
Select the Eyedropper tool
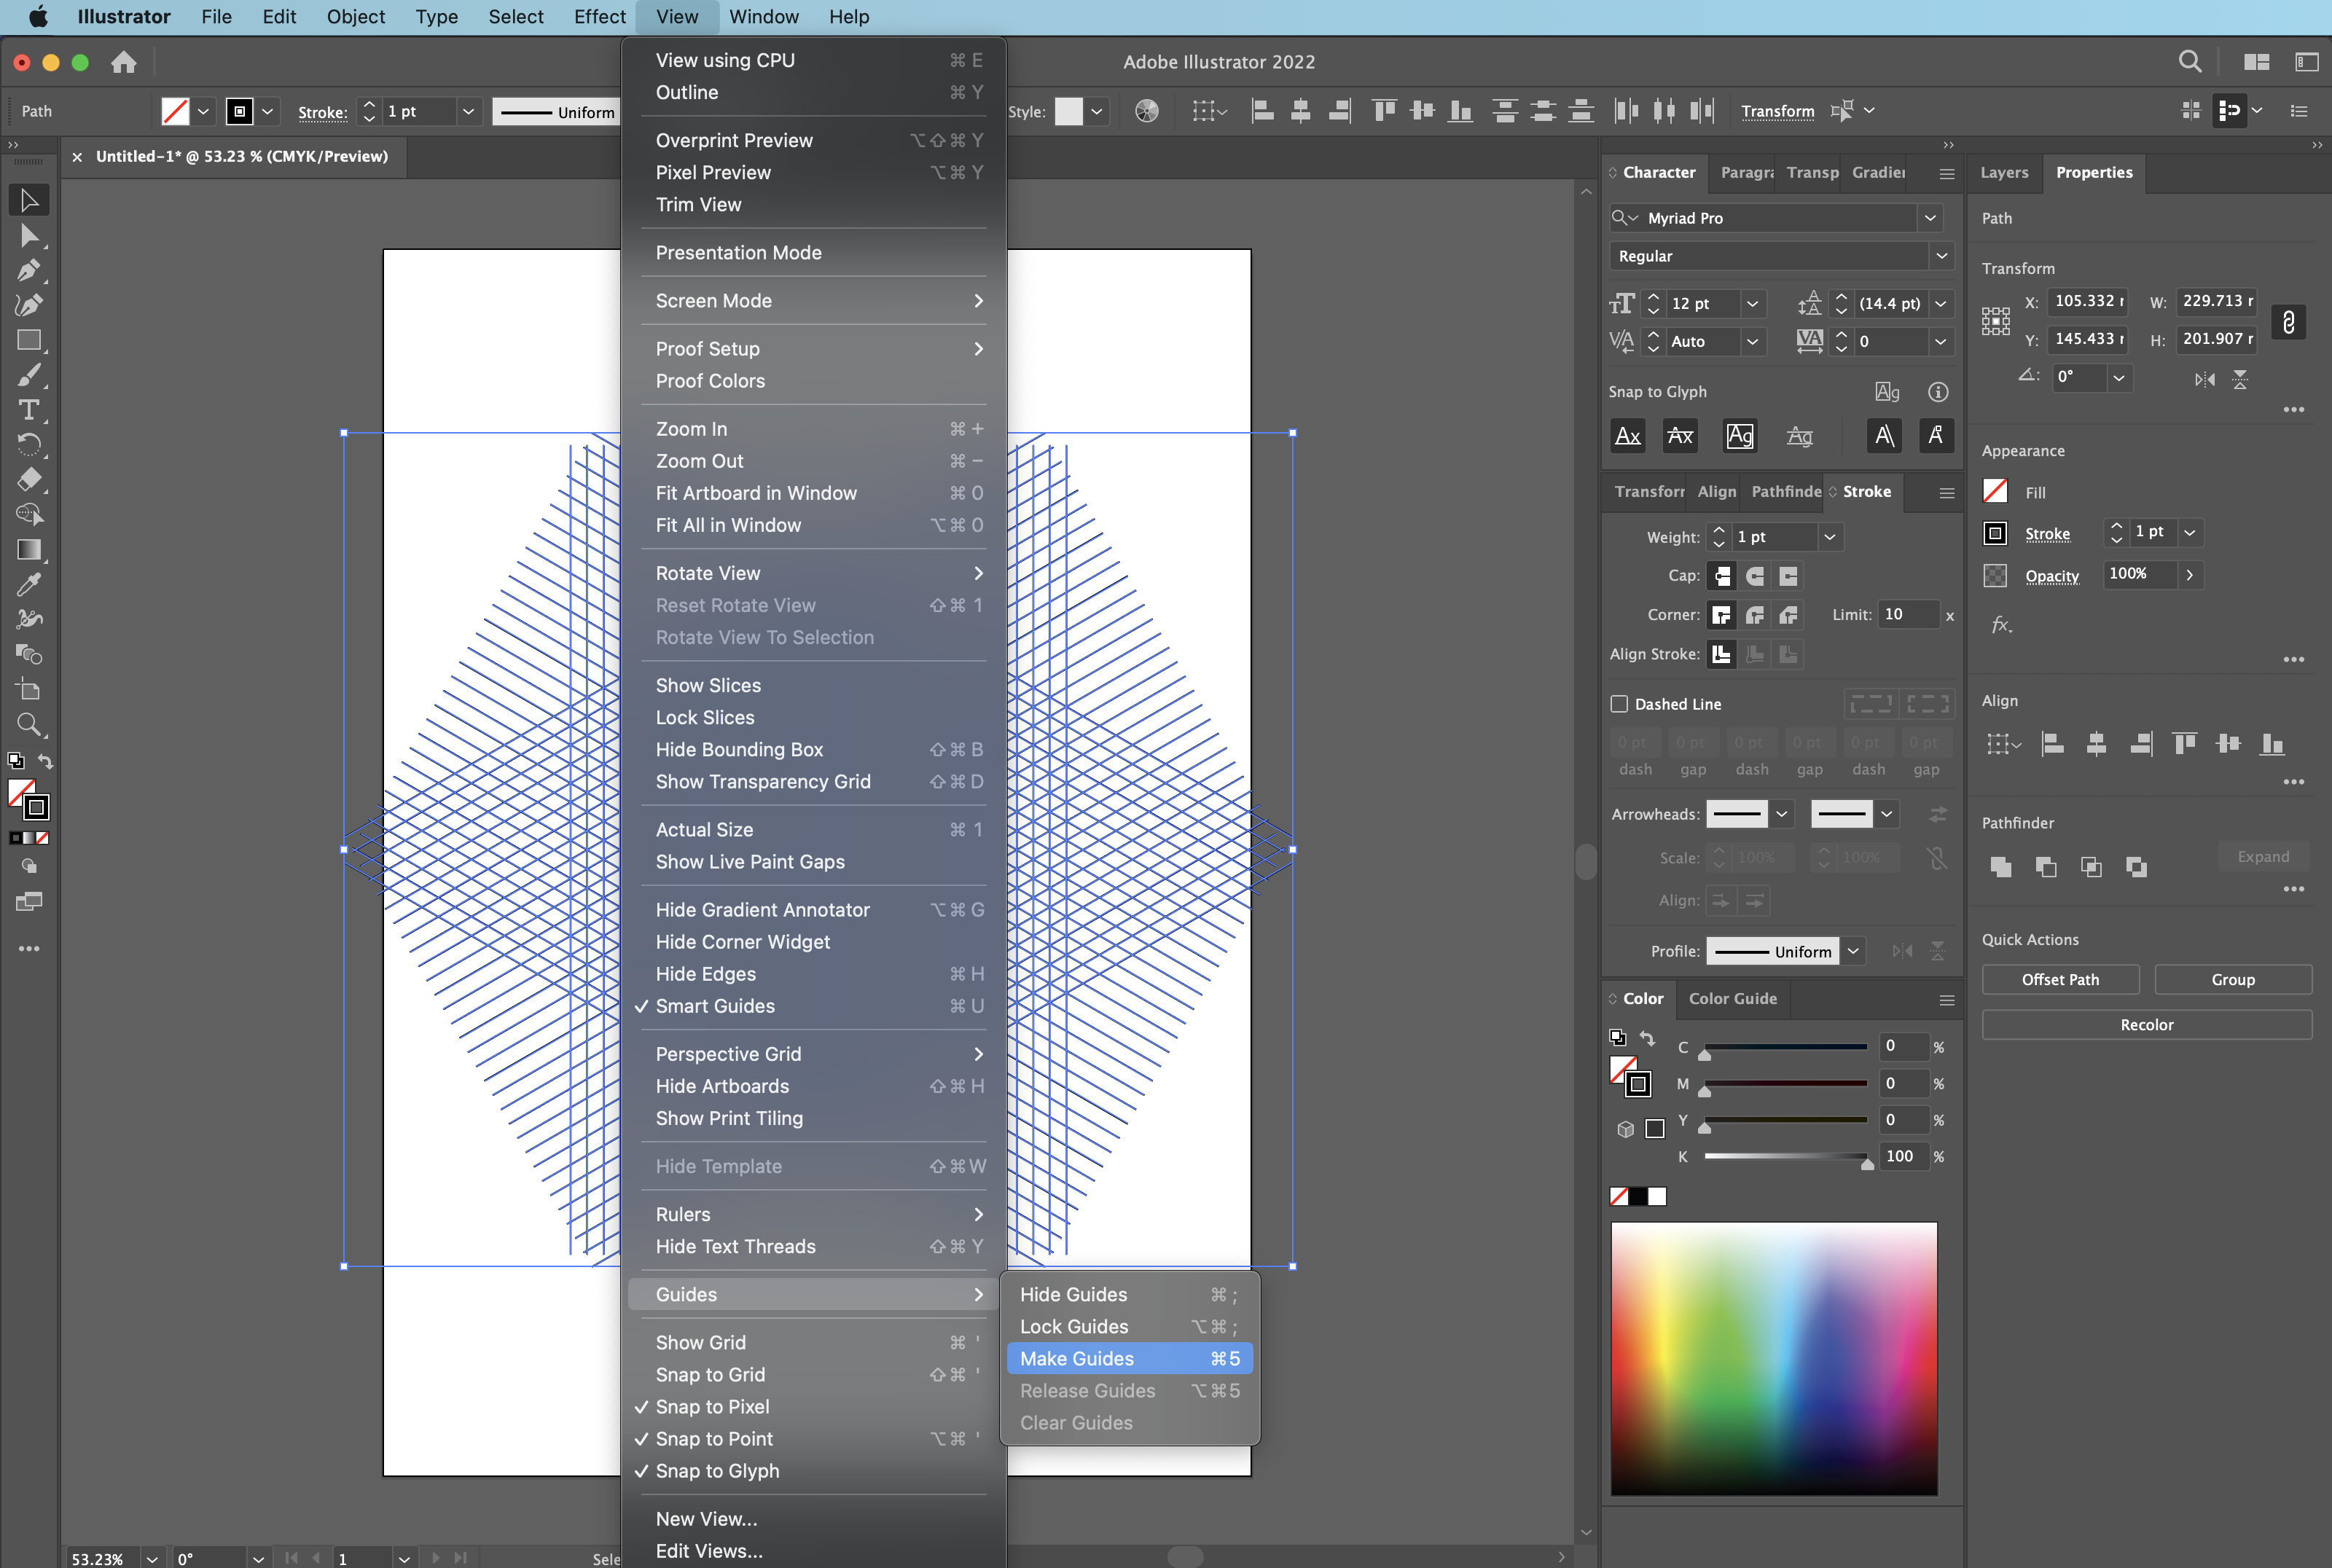(x=29, y=584)
